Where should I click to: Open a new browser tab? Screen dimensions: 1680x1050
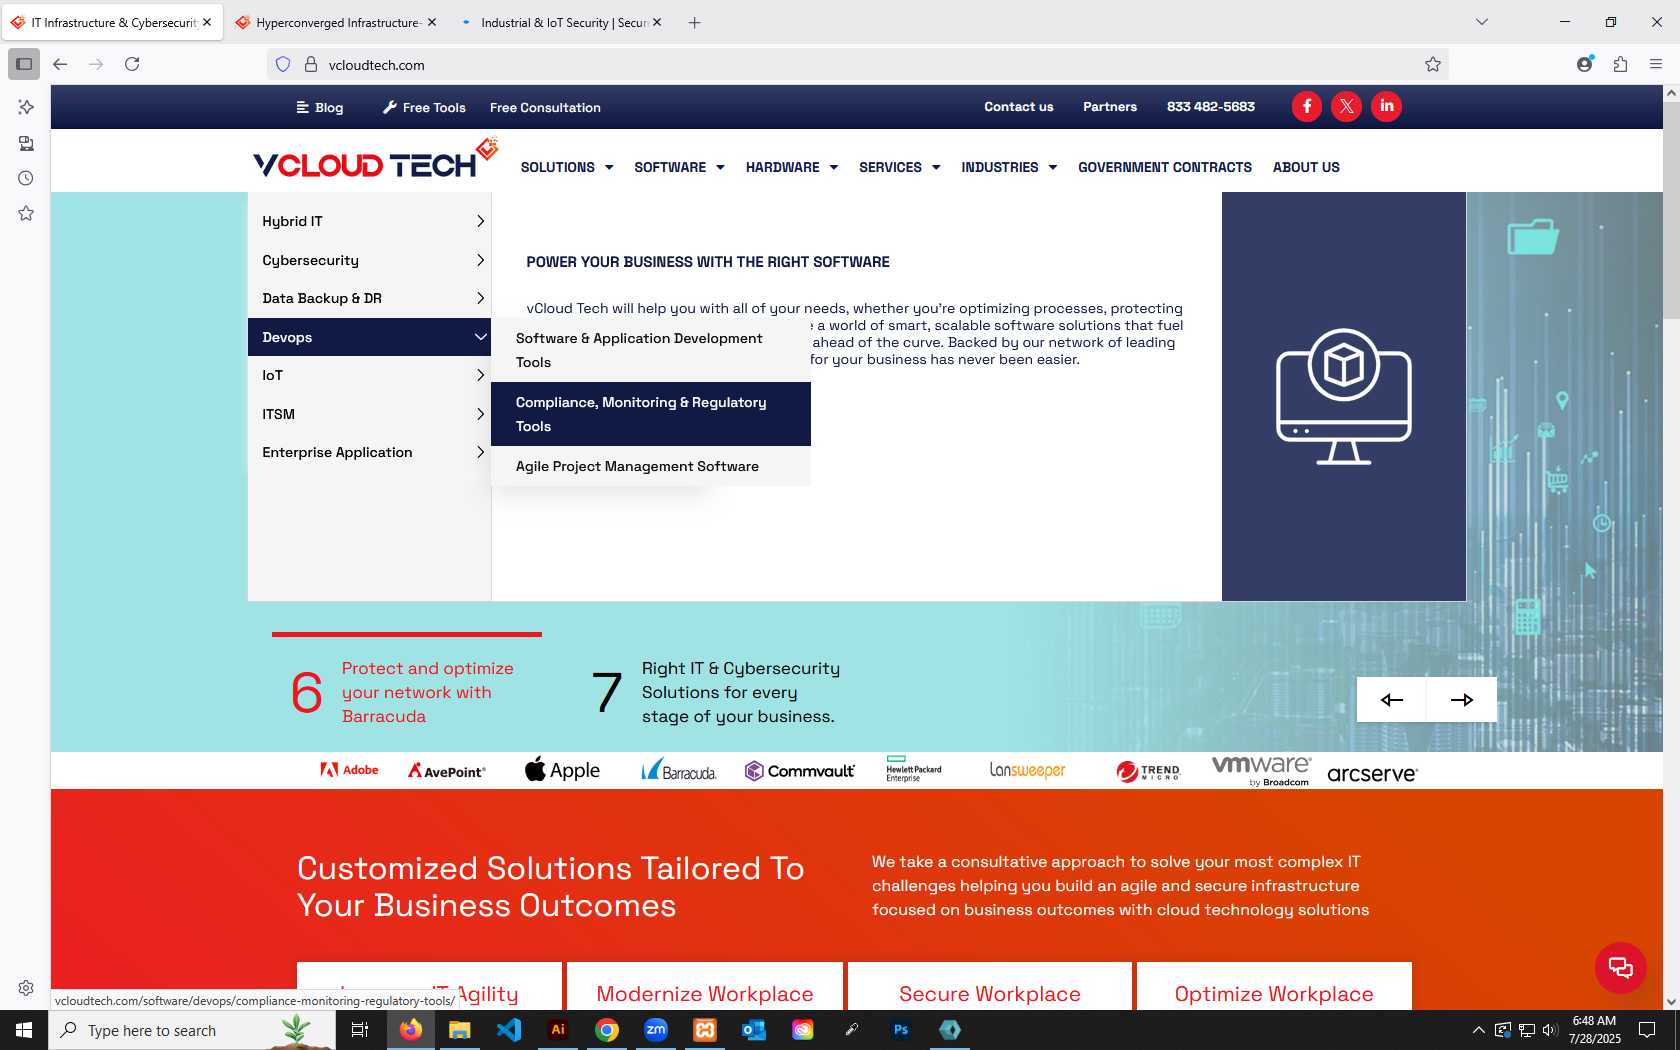[694, 22]
